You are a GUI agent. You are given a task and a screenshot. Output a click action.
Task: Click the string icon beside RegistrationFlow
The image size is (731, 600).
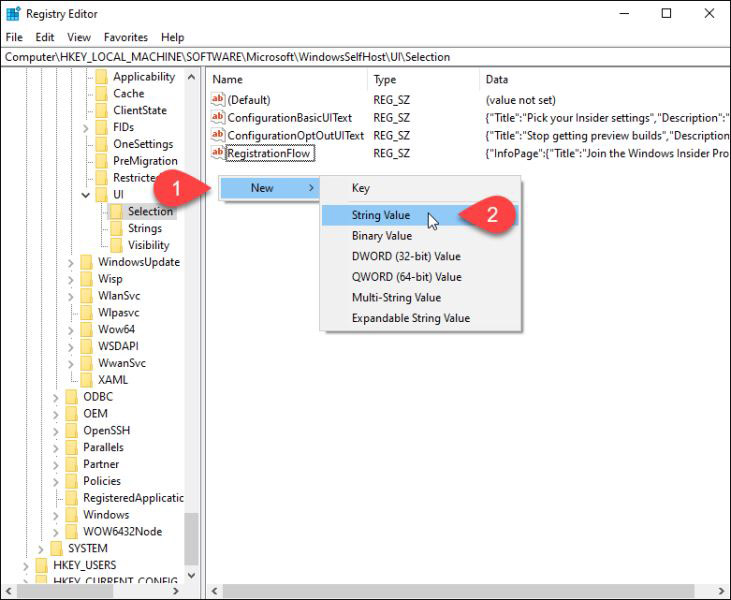coord(218,153)
